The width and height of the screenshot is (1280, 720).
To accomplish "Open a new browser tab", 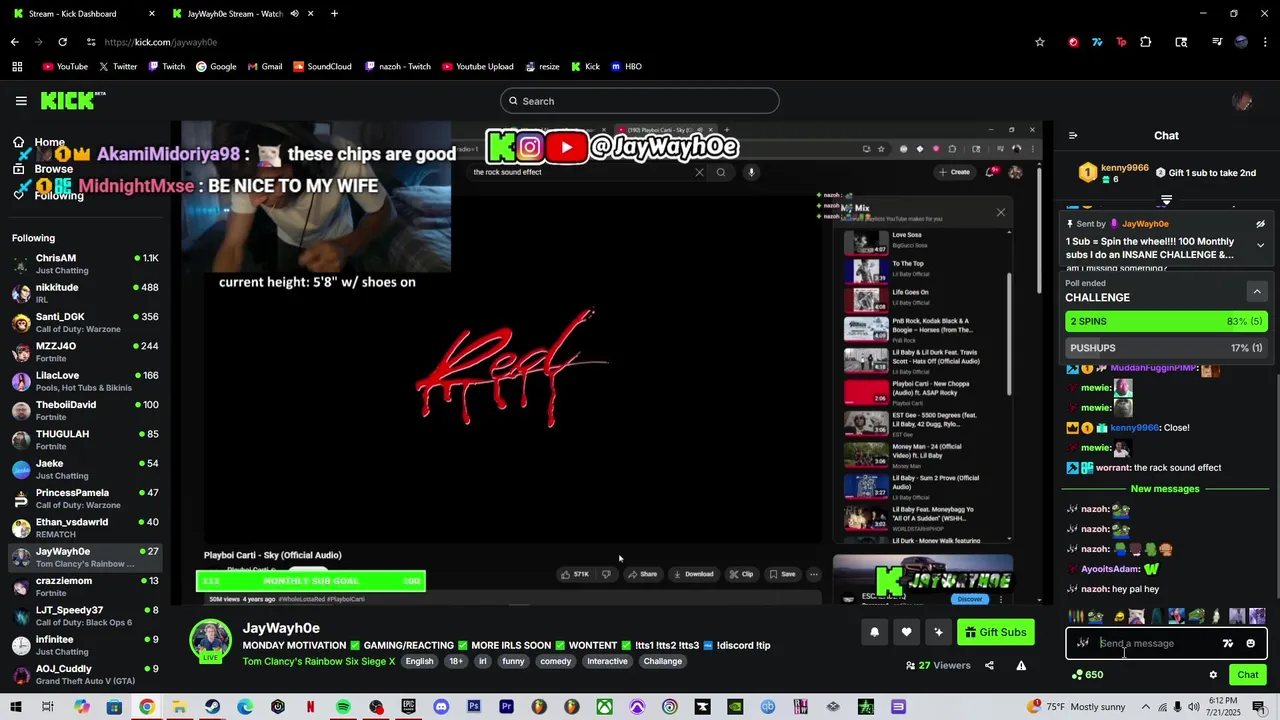I will 334,14.
